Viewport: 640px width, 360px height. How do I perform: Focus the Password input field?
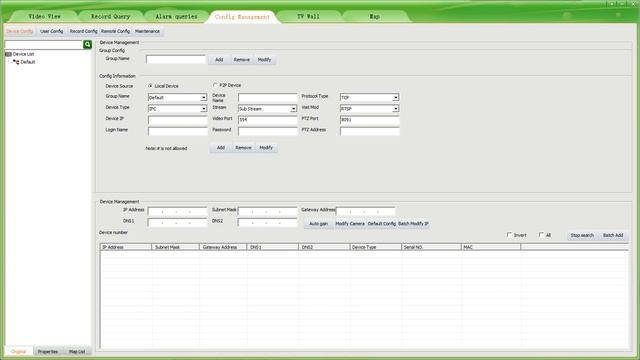click(x=268, y=131)
